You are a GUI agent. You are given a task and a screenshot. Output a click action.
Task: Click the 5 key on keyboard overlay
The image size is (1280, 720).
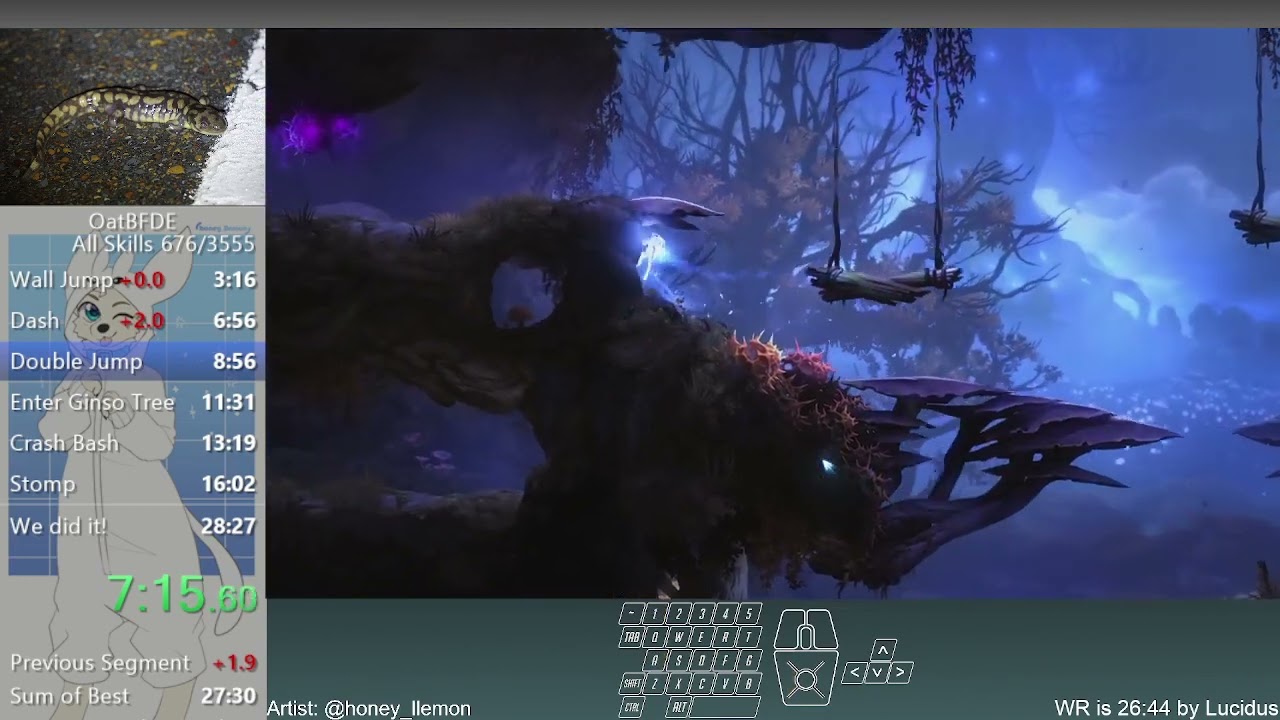pos(749,613)
